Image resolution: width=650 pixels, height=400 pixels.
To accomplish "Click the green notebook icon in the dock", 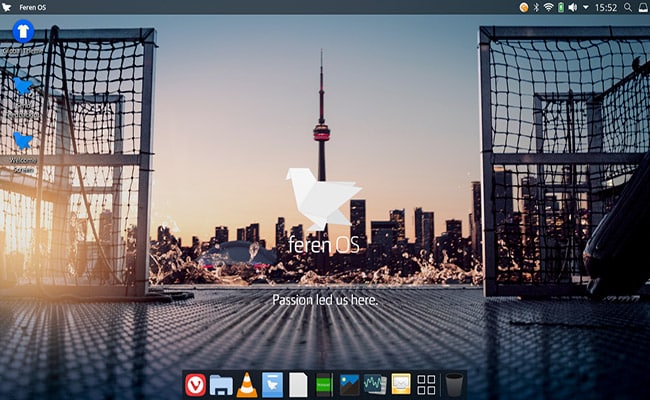I will point(324,384).
